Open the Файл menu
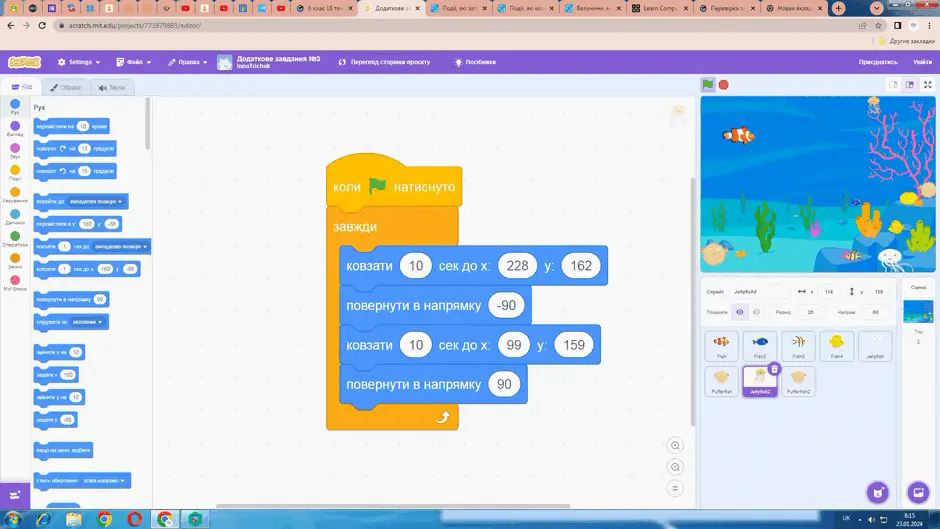Image resolution: width=940 pixels, height=529 pixels. tap(134, 62)
